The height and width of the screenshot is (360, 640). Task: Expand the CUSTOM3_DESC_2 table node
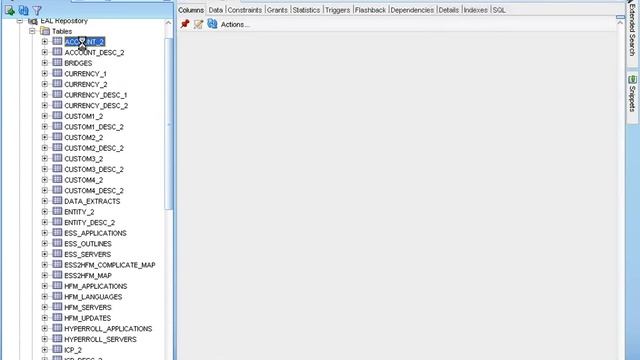point(44,169)
